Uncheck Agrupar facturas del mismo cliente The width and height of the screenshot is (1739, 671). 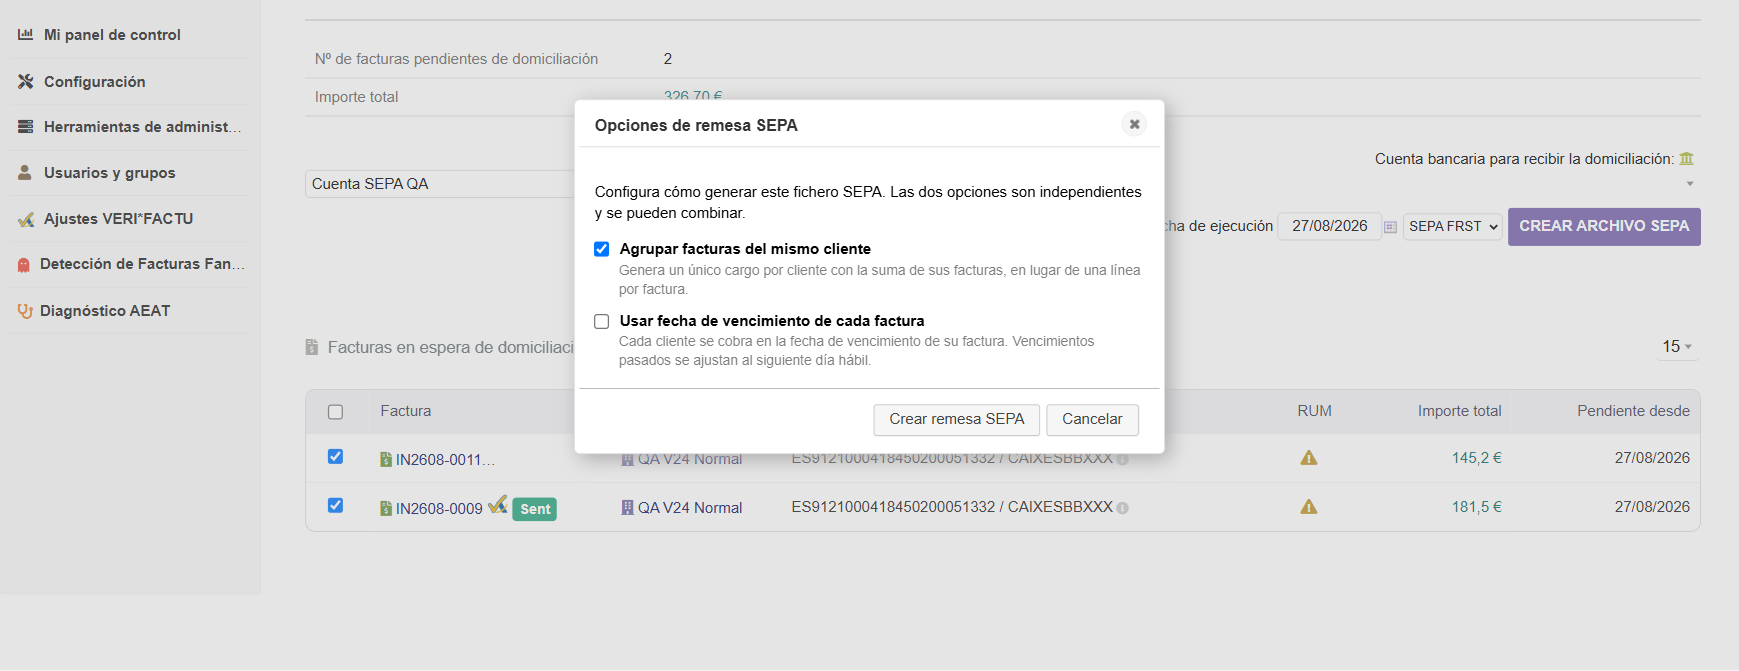pyautogui.click(x=601, y=249)
